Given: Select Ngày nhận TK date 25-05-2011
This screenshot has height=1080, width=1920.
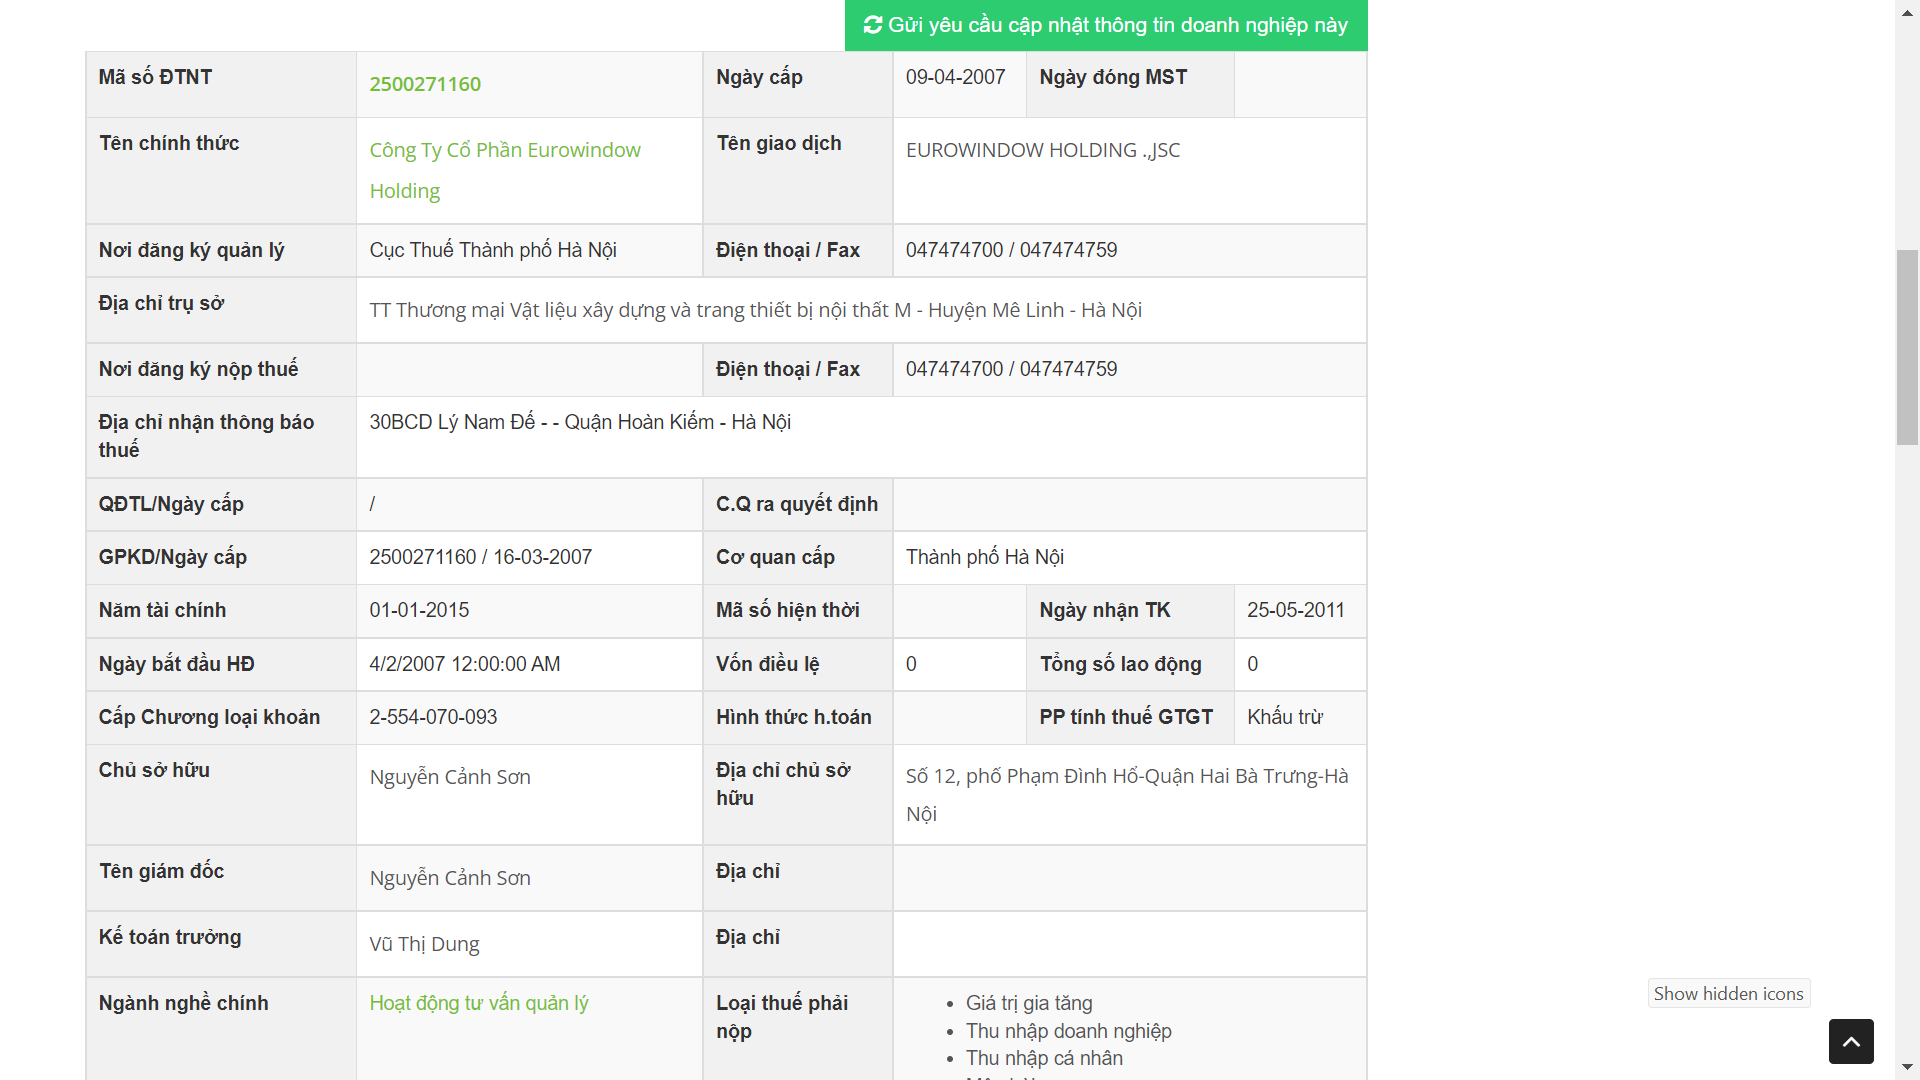Looking at the screenshot, I should click(x=1296, y=610).
